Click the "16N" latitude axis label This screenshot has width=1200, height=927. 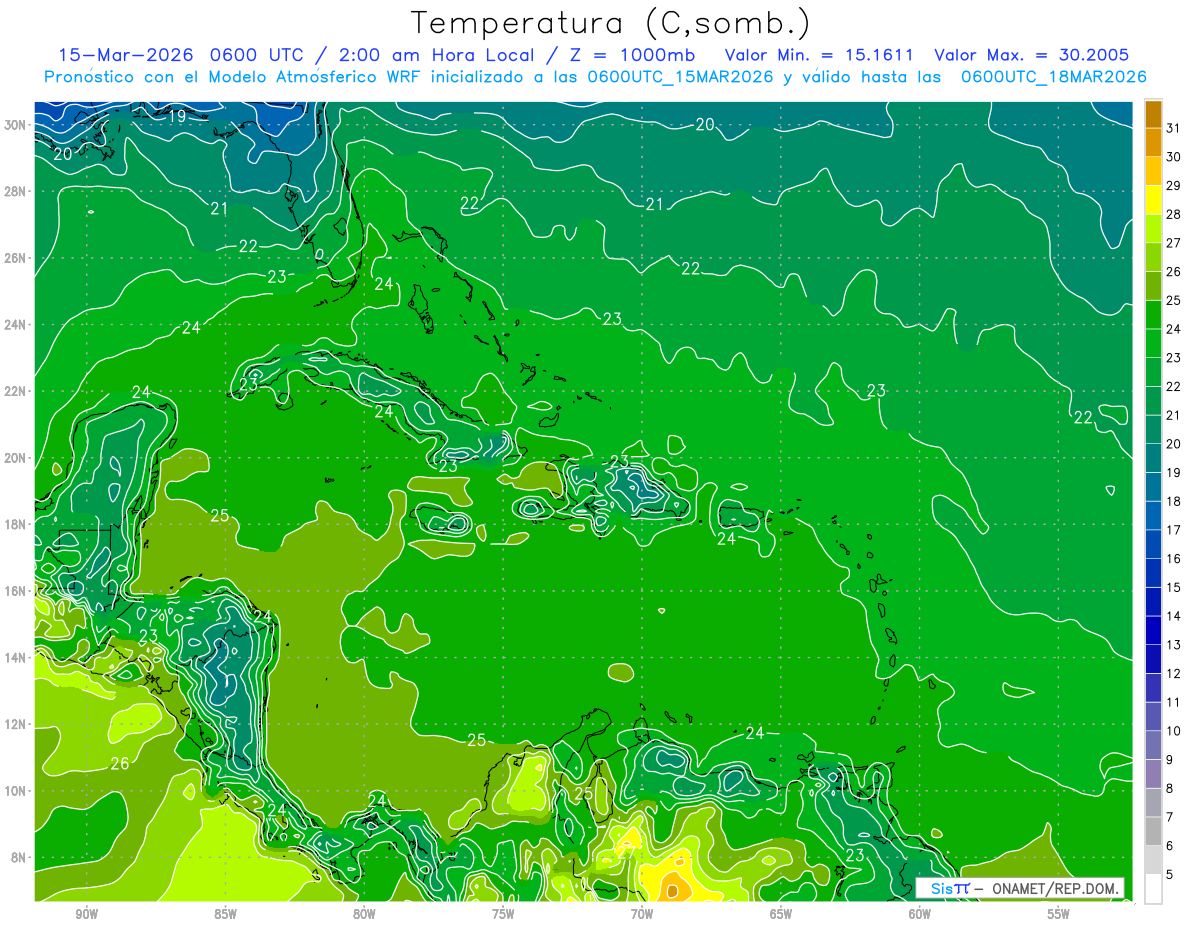(15, 591)
